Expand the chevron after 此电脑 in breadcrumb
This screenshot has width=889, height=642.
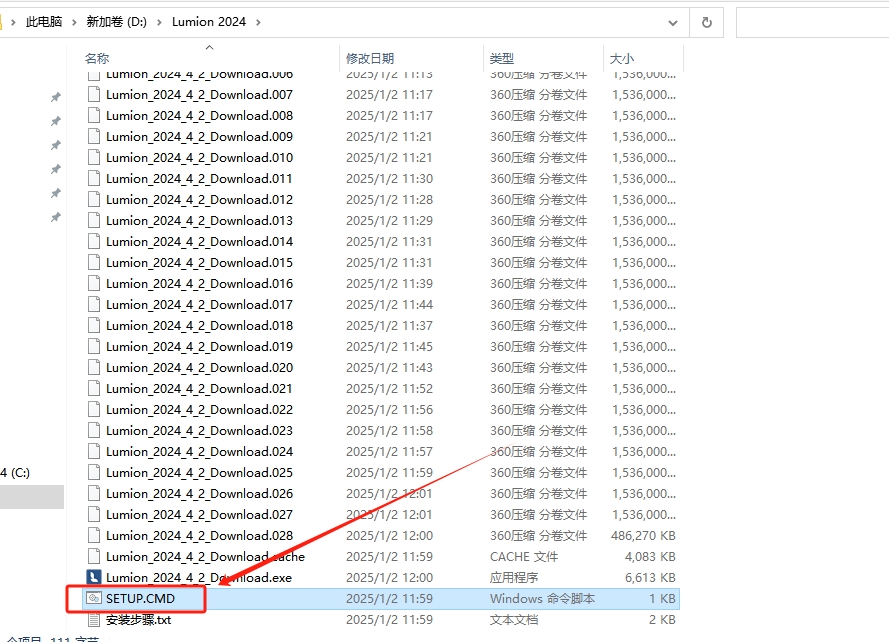click(74, 22)
